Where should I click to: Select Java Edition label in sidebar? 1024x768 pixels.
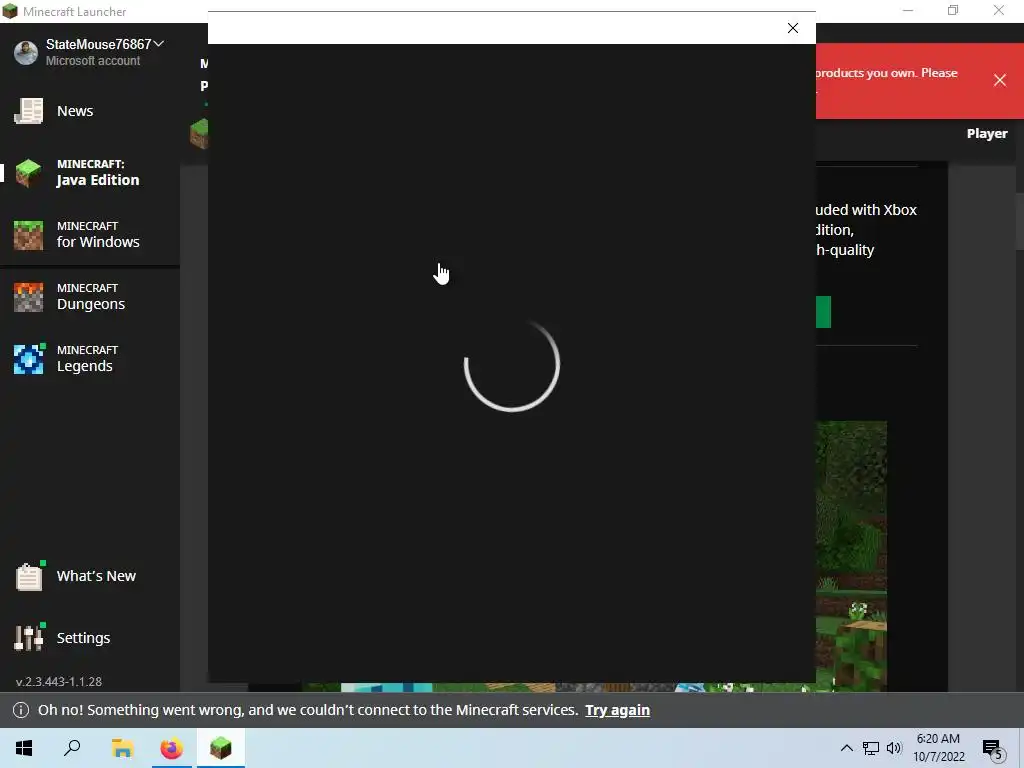[98, 180]
